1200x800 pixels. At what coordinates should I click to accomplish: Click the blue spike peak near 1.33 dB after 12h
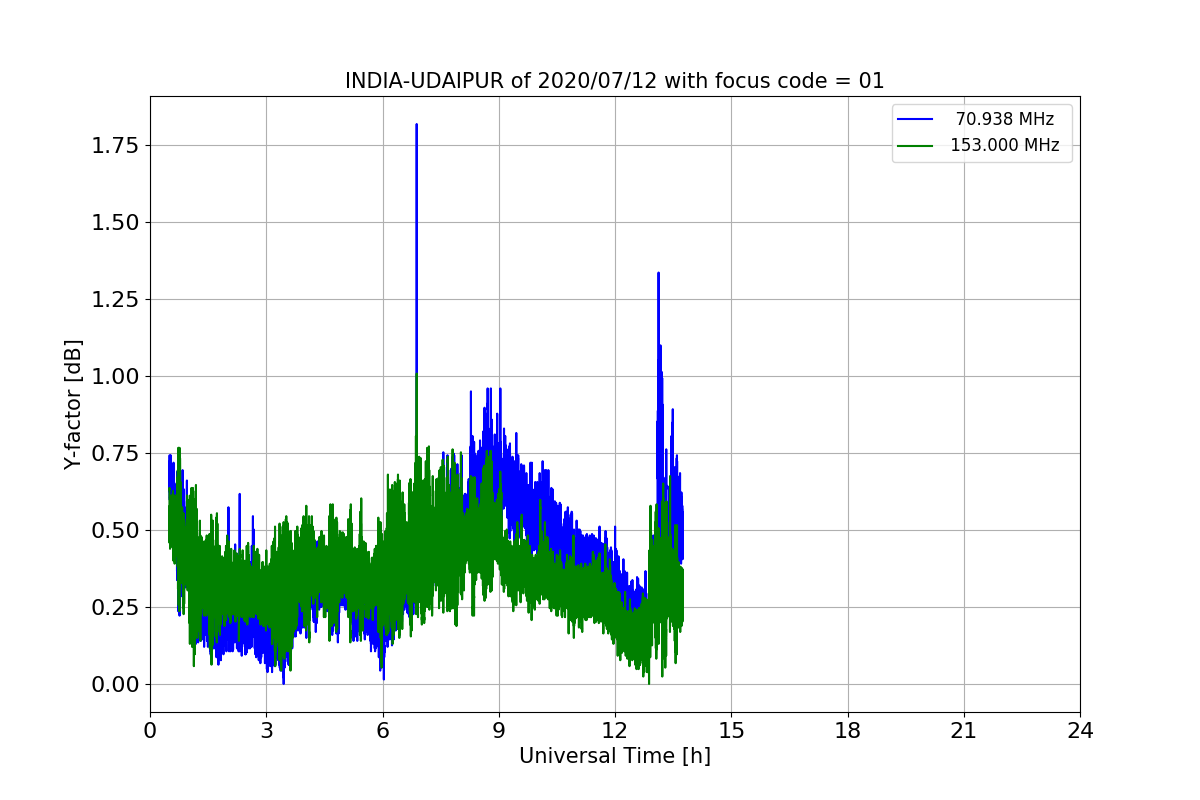point(658,273)
